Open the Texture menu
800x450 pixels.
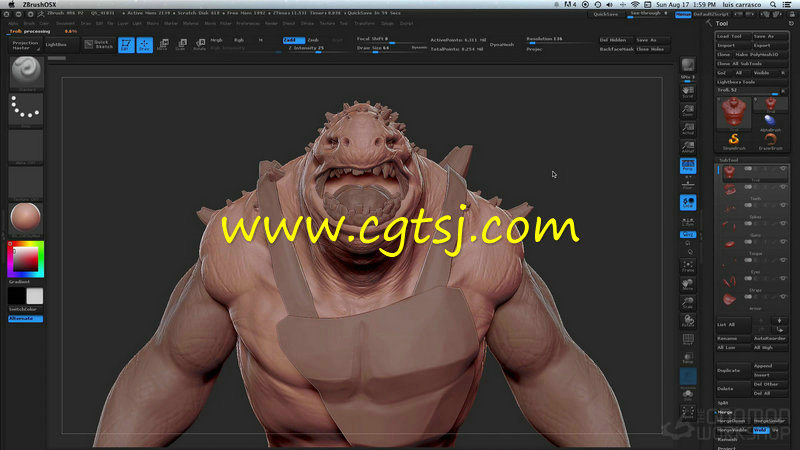(x=327, y=23)
